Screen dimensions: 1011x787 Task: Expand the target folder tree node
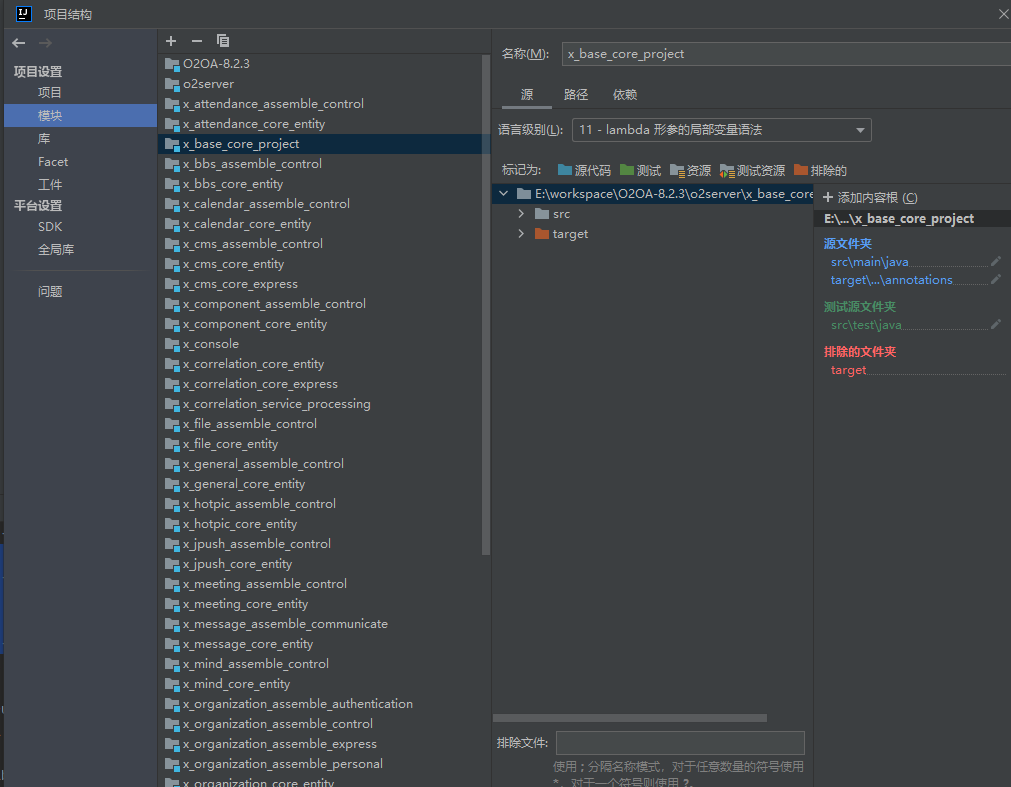pos(521,234)
